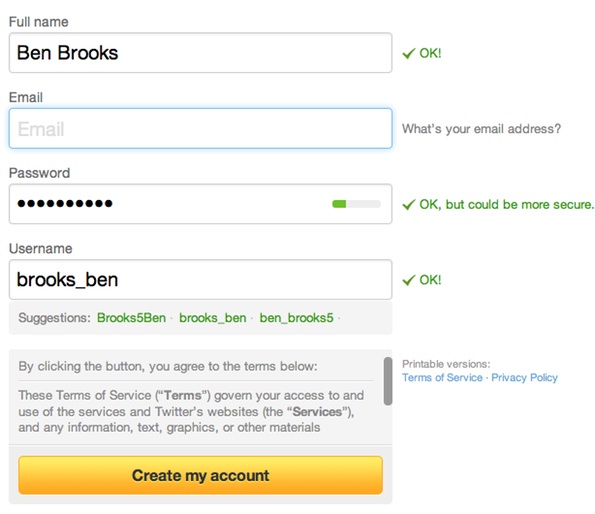Click the 'By clicking the button' agreement heading
The height and width of the screenshot is (514, 595).
pyautogui.click(x=168, y=366)
